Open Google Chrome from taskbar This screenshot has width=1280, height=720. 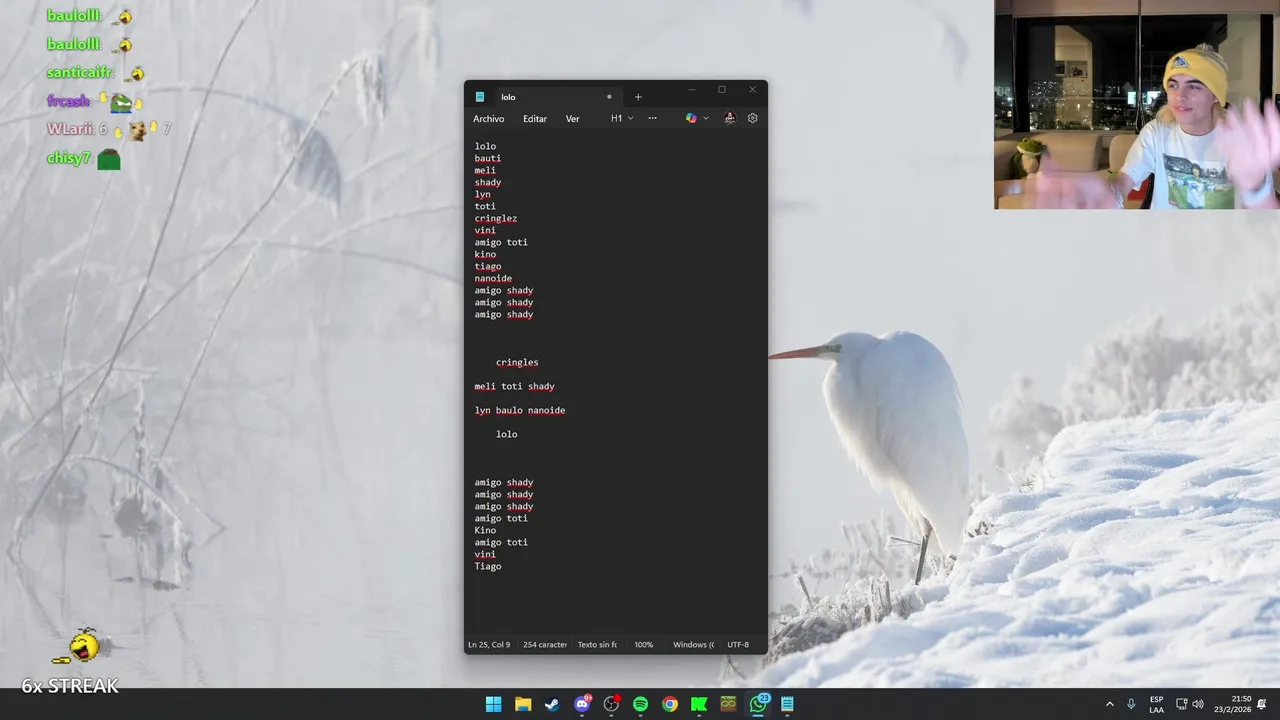[670, 704]
